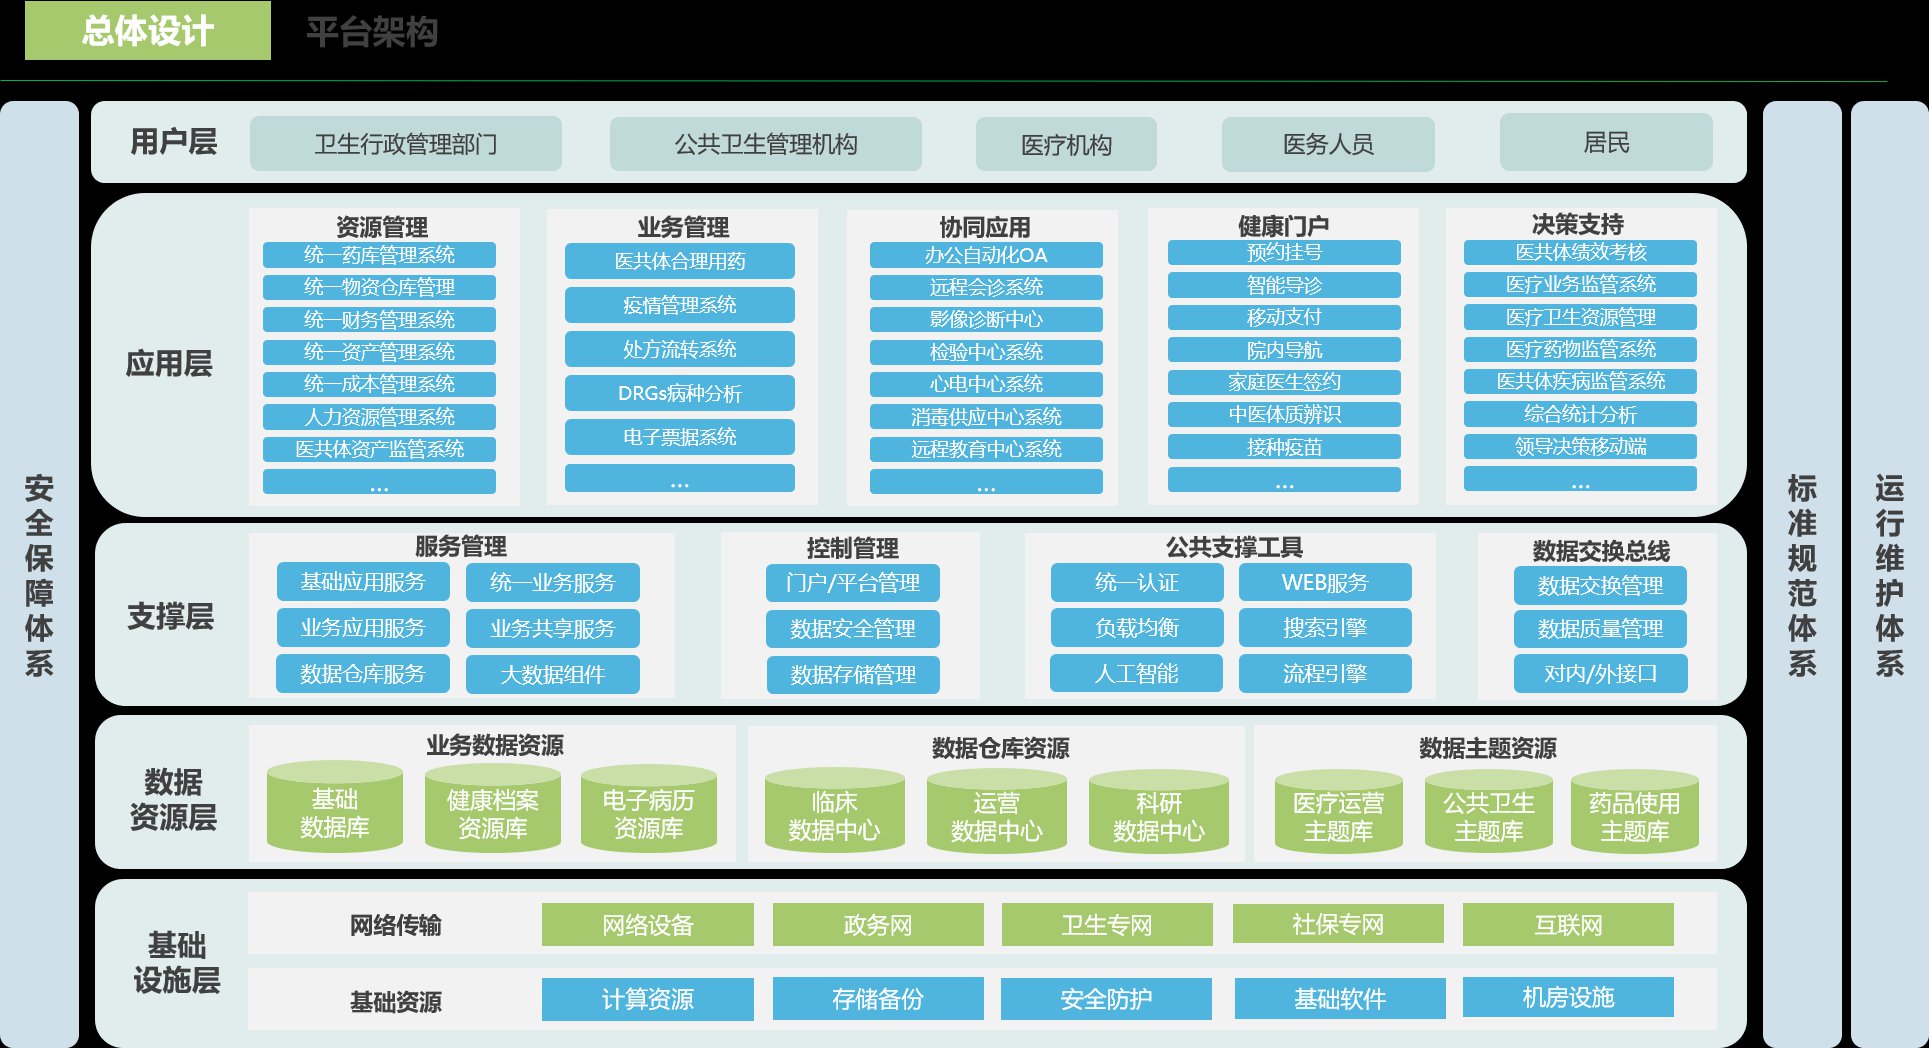
Task: Open the 统一认证 support tool box
Action: point(1136,582)
